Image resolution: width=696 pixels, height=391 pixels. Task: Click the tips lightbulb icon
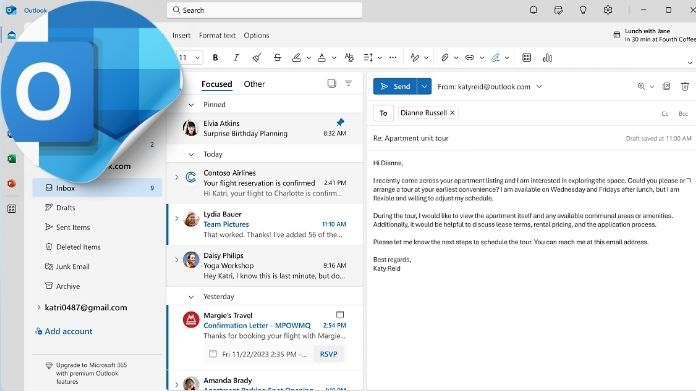[583, 10]
